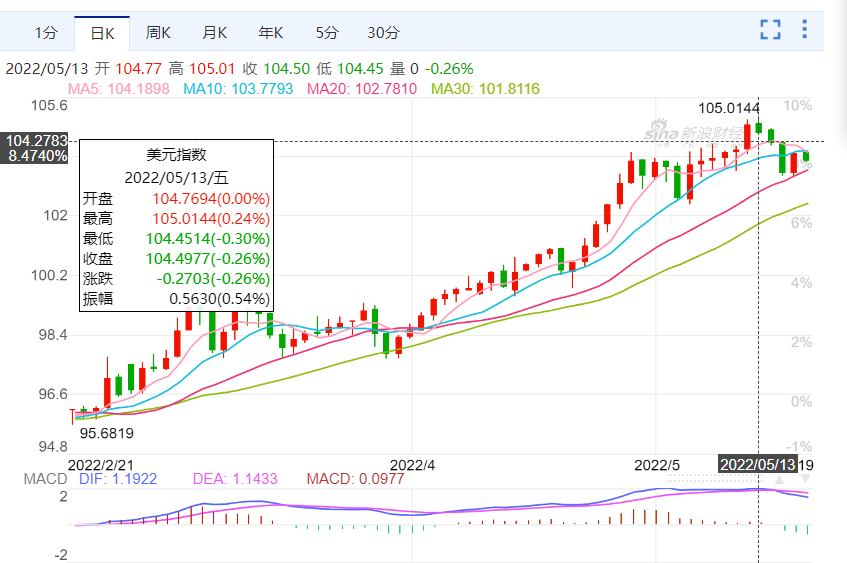847x563 pixels.
Task: Click the DIF: 1.1922 value
Action: click(118, 479)
